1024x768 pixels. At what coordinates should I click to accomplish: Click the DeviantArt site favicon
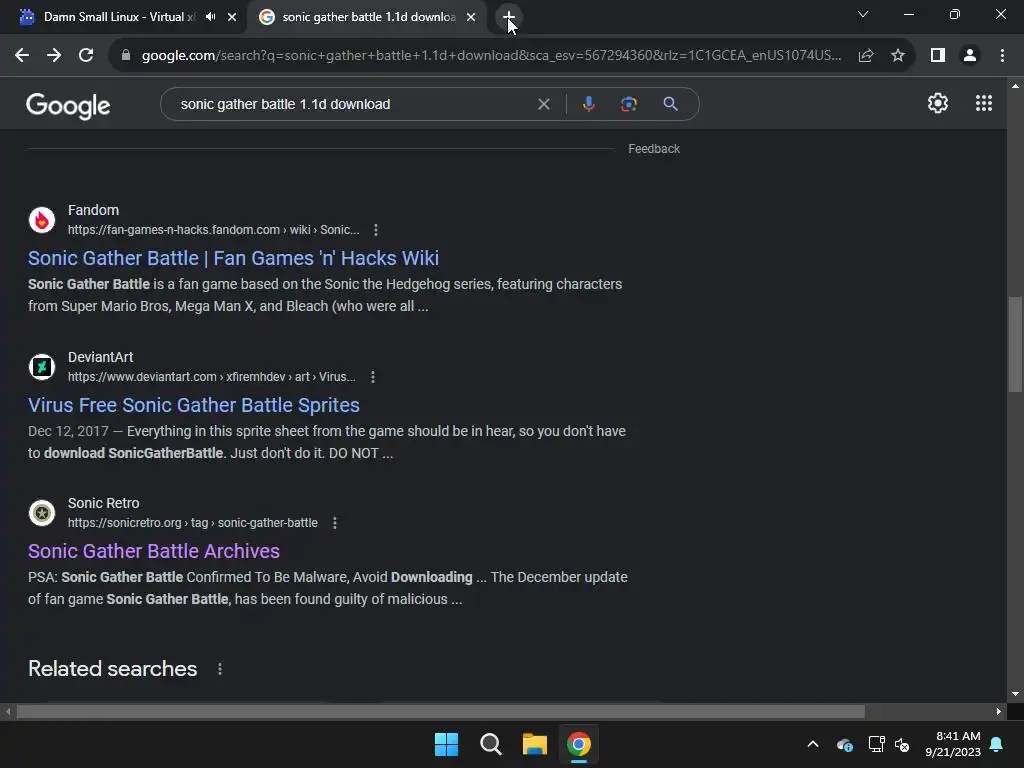(42, 366)
